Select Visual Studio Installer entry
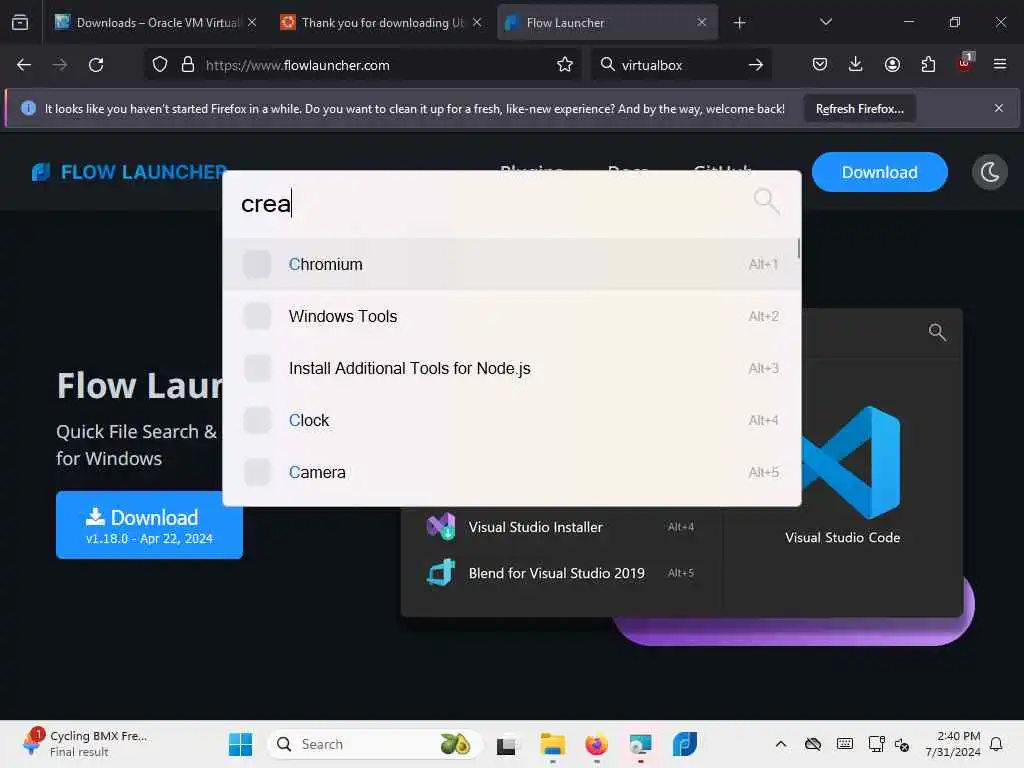Viewport: 1024px width, 768px height. [x=560, y=527]
